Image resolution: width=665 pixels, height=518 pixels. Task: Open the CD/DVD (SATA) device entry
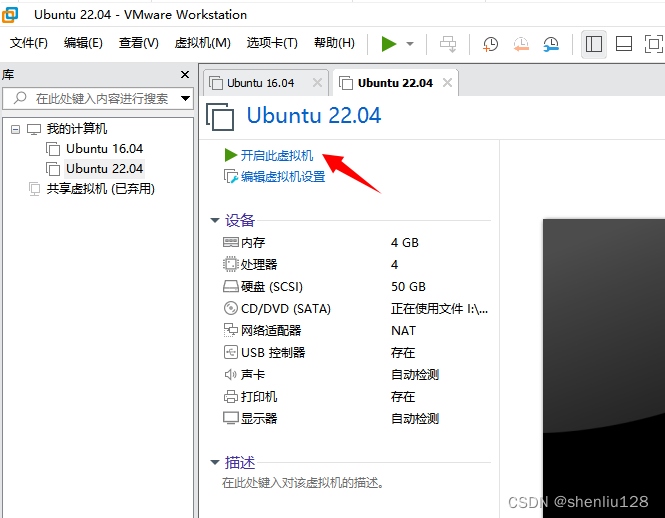coord(286,309)
